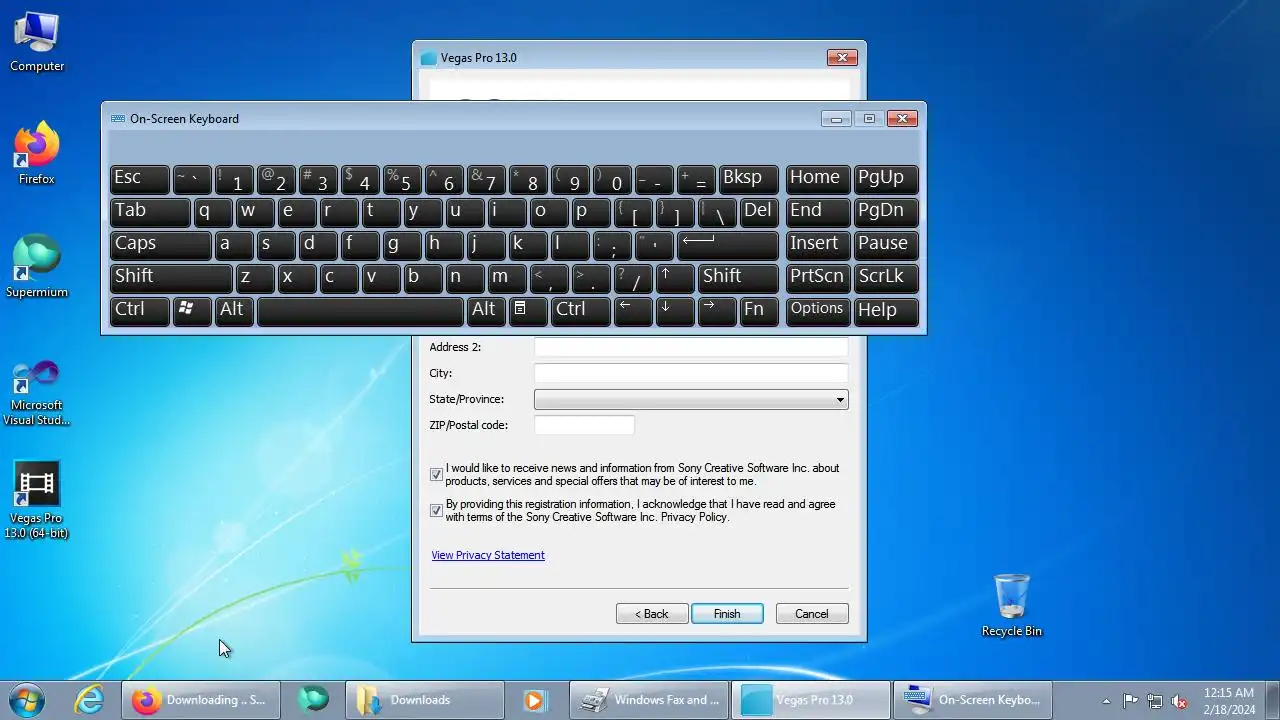The image size is (1280, 720).
Task: Click the down arrow key on keyboard
Action: (676, 310)
